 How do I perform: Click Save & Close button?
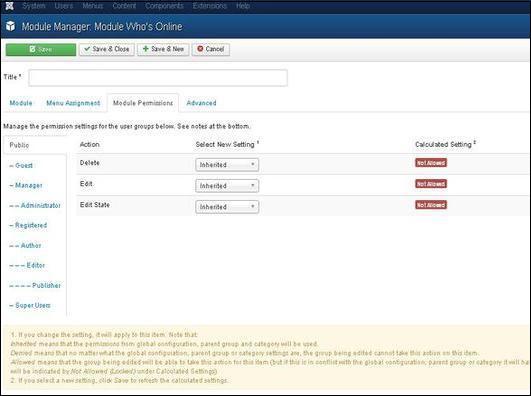(107, 49)
